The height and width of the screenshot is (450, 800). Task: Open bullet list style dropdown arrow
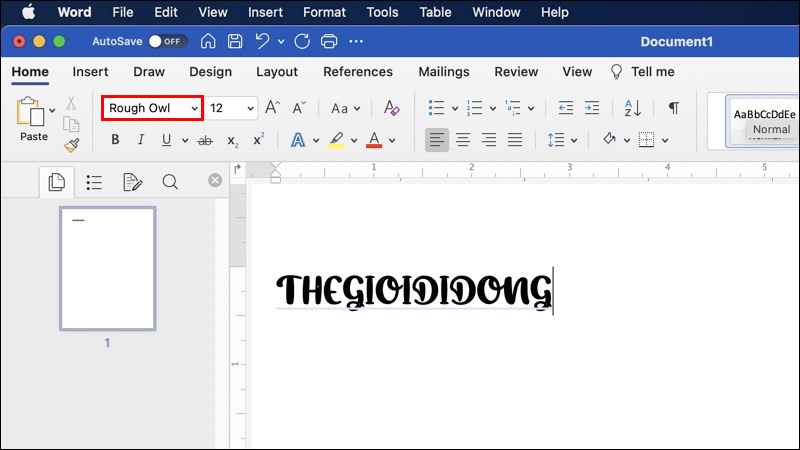click(x=455, y=109)
